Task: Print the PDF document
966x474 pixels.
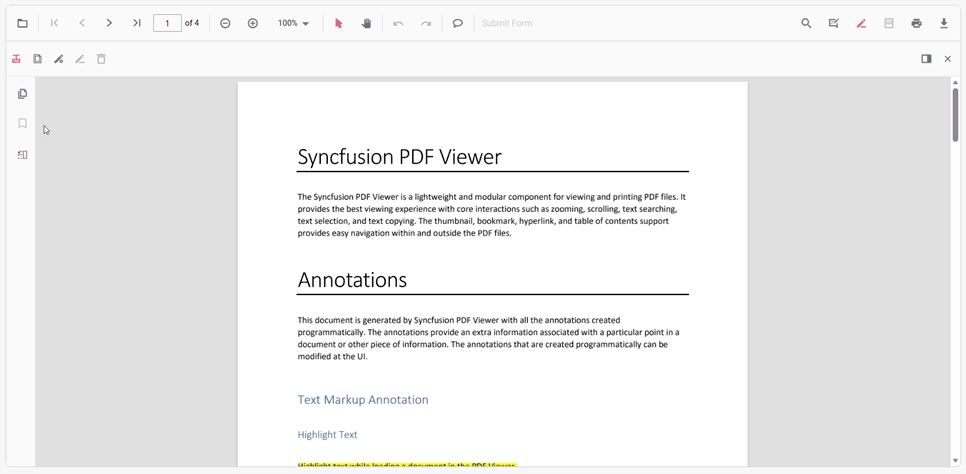Action: click(916, 23)
